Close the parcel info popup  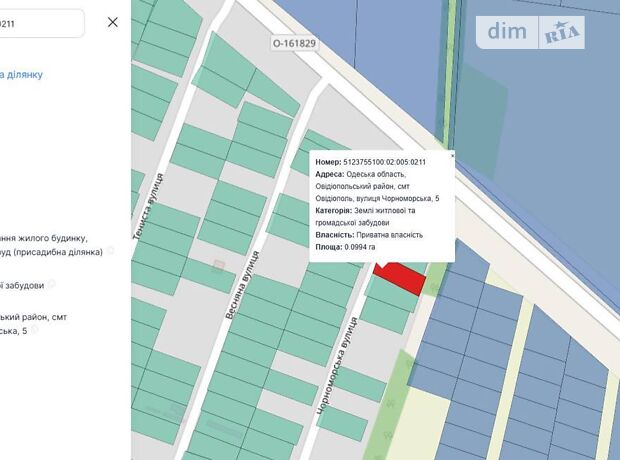pyautogui.click(x=452, y=156)
